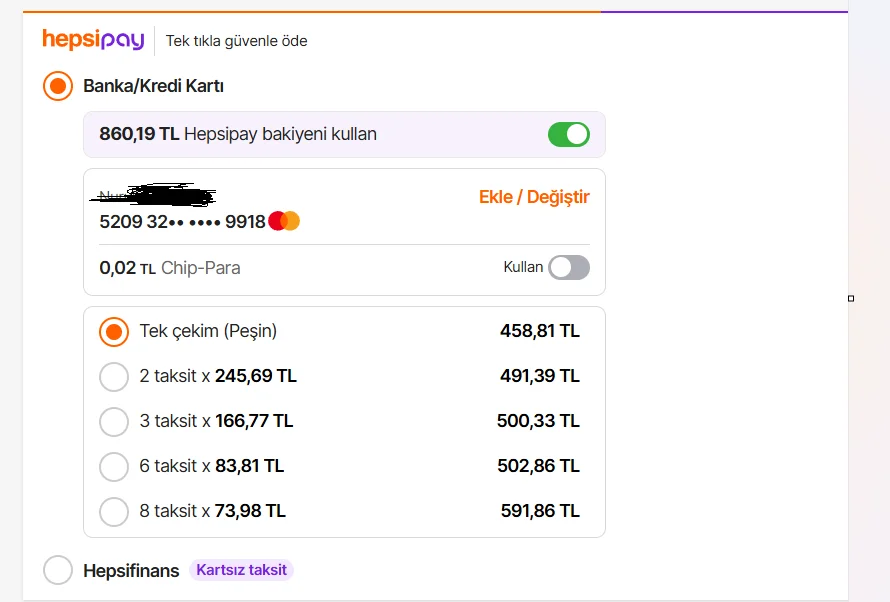Choose the 6 taksit installment option

coord(114,466)
